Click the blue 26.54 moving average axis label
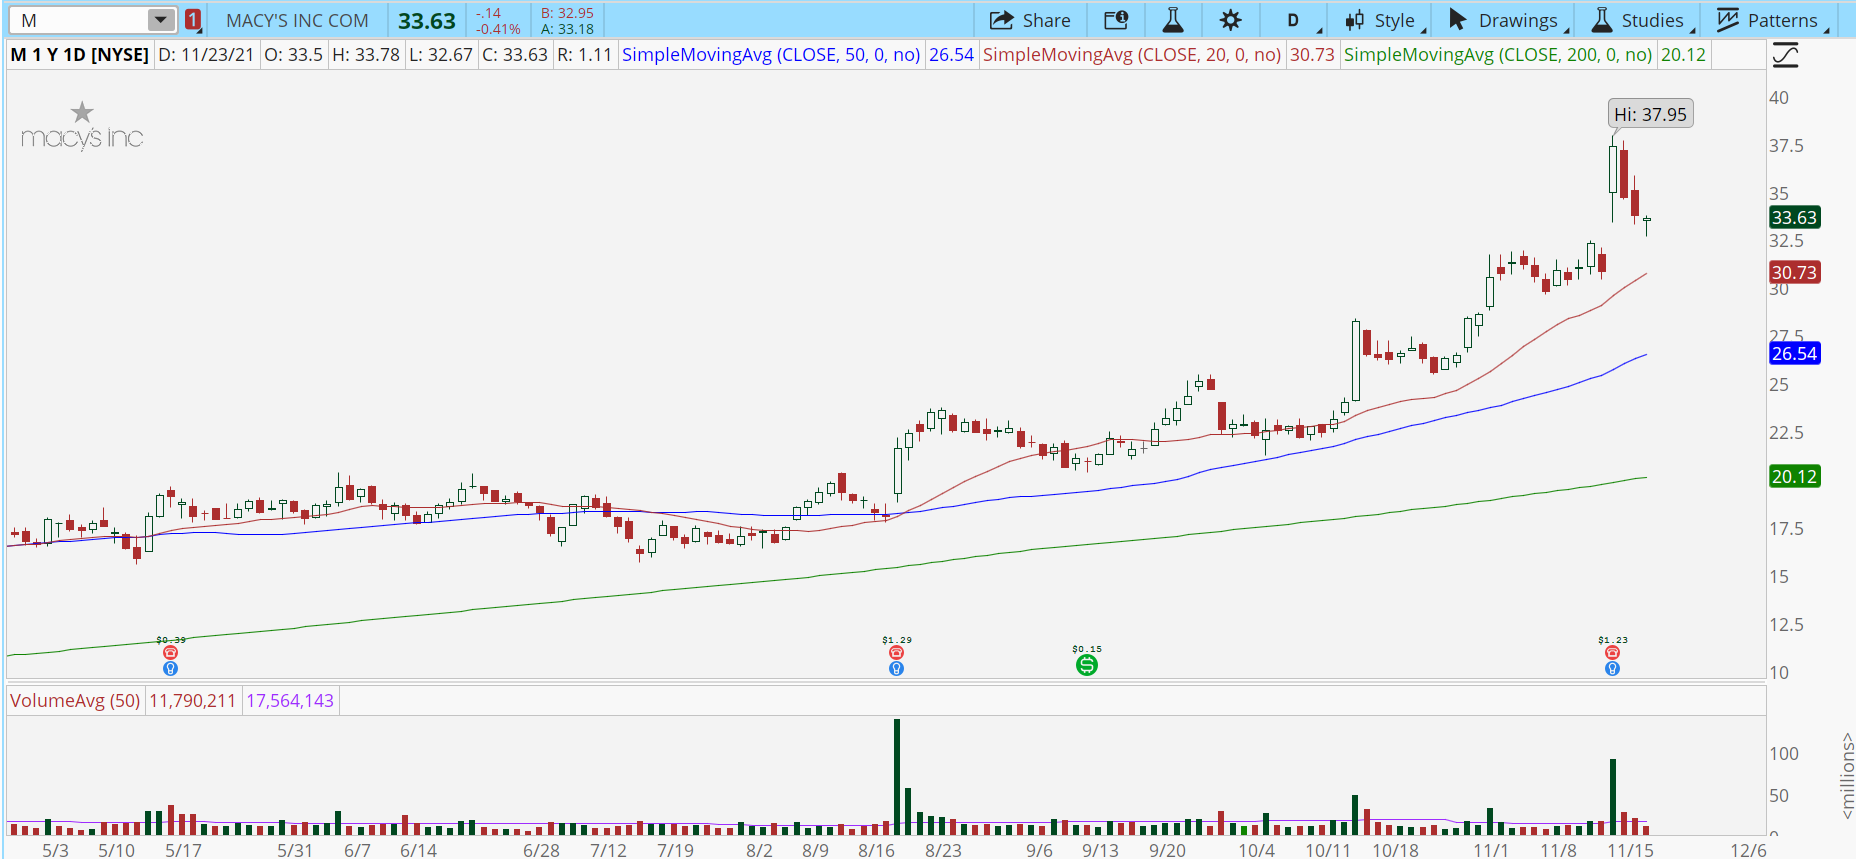This screenshot has width=1856, height=859. 1794,353
